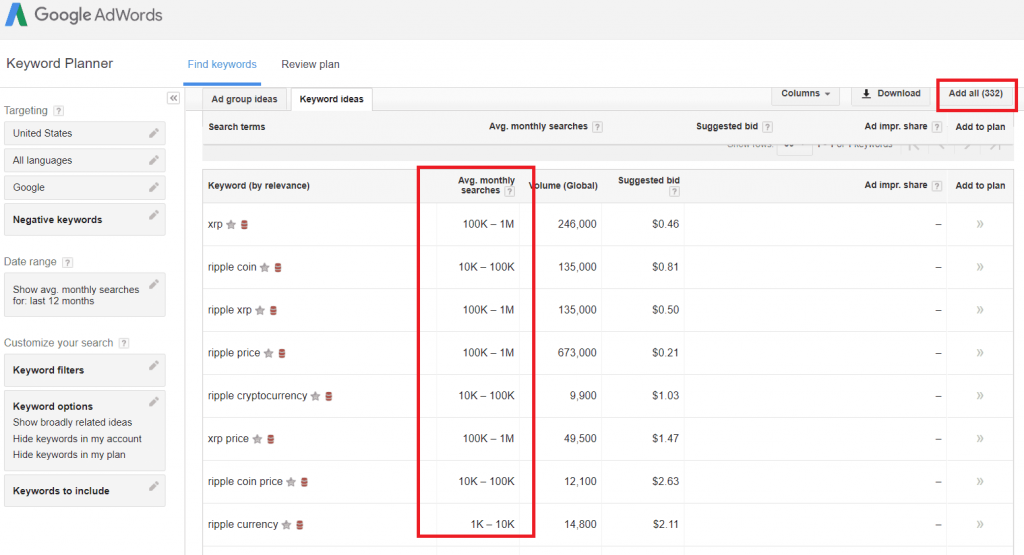This screenshot has width=1024, height=555.
Task: Download the keyword ideas
Action: click(891, 94)
